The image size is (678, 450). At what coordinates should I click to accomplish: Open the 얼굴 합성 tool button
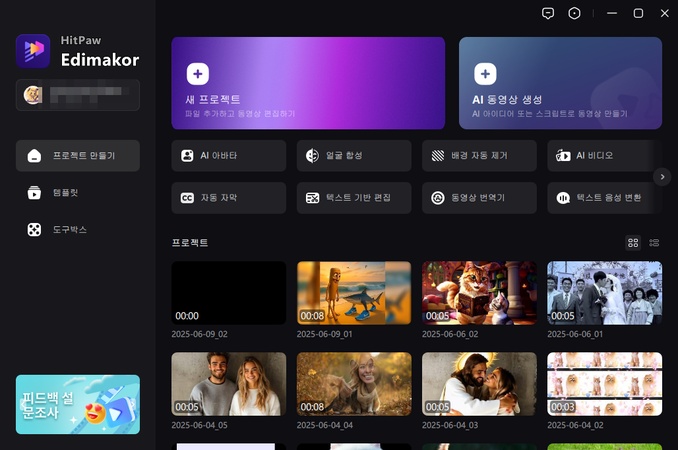coord(354,156)
